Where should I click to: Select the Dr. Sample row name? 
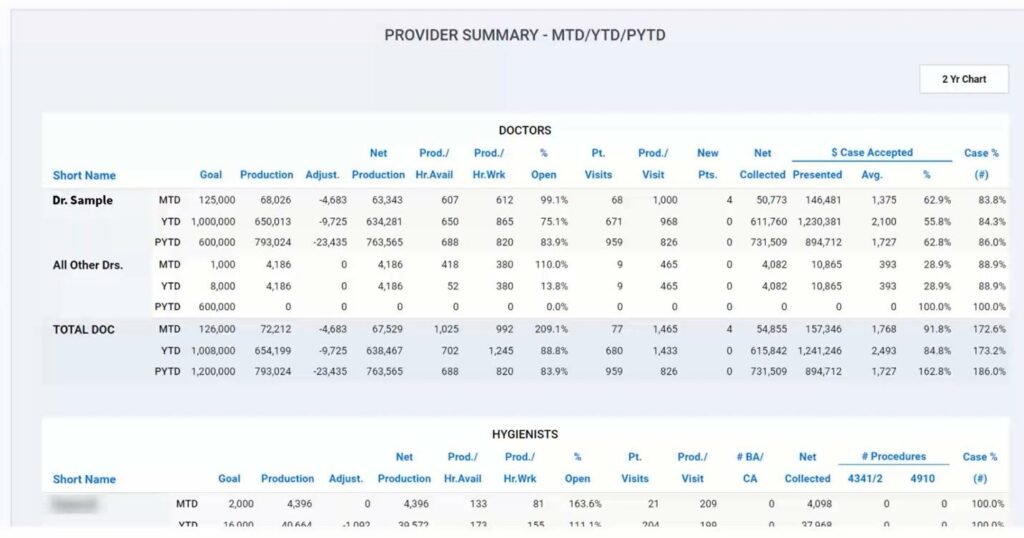(x=82, y=200)
